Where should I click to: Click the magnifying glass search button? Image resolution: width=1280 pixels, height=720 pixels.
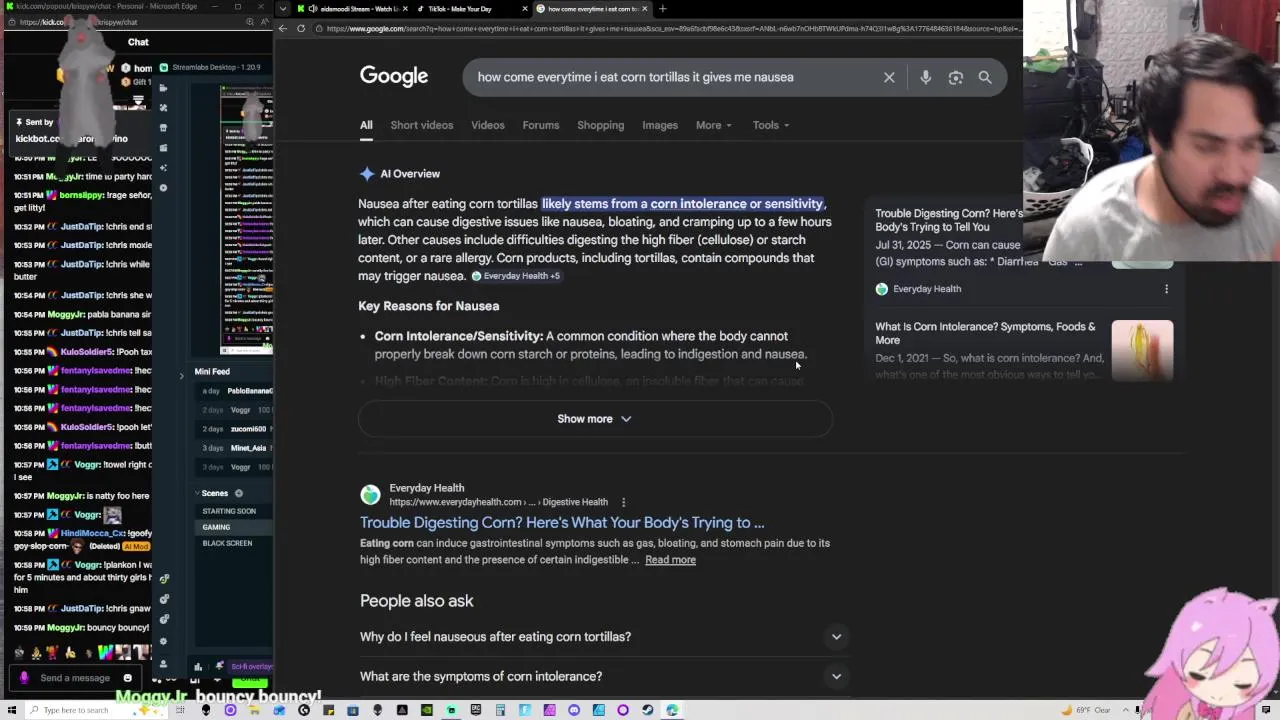point(985,77)
